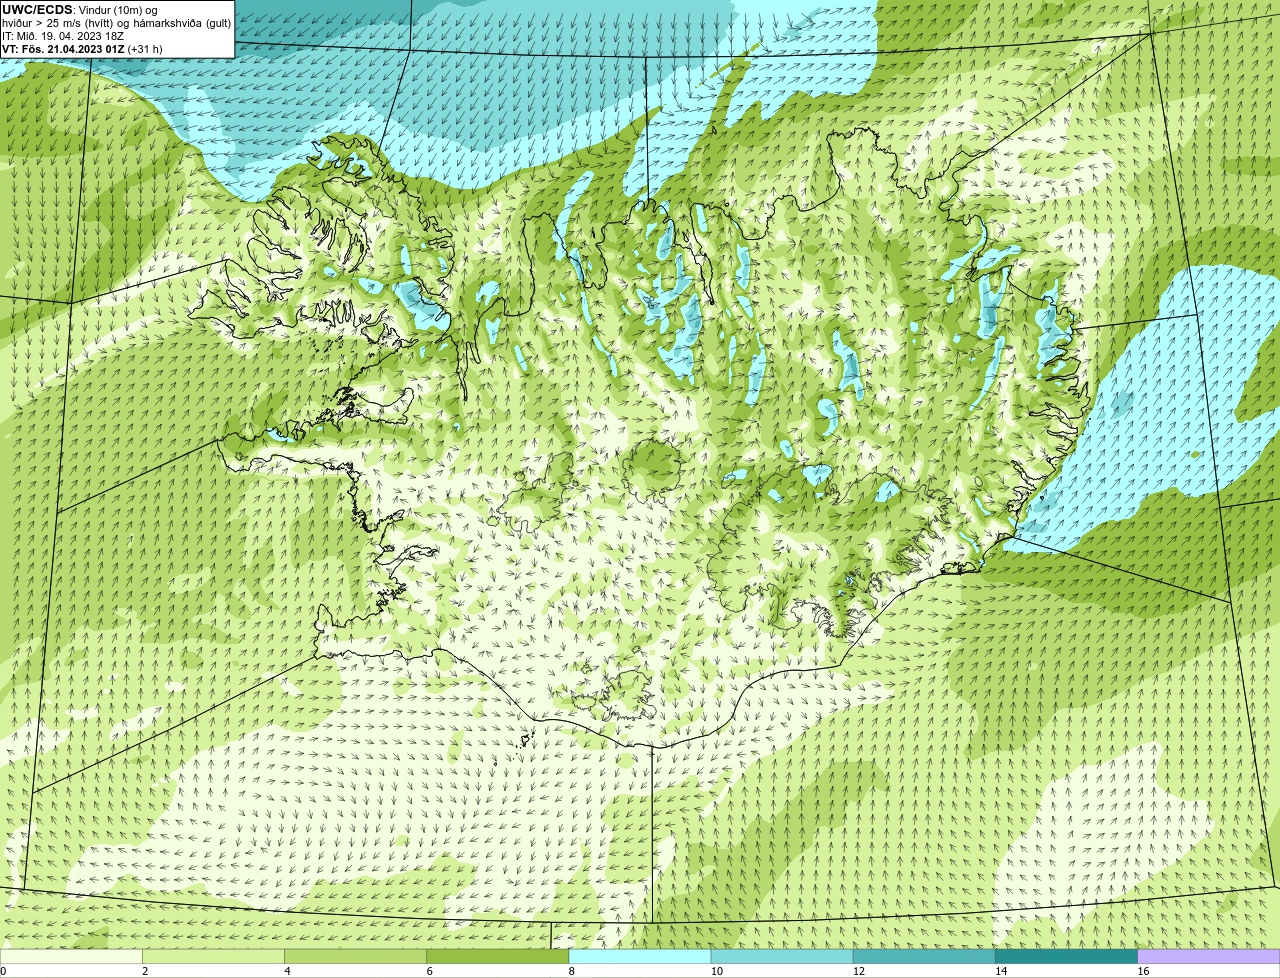Click the 4–6 m/s green color bar segment

(356, 957)
